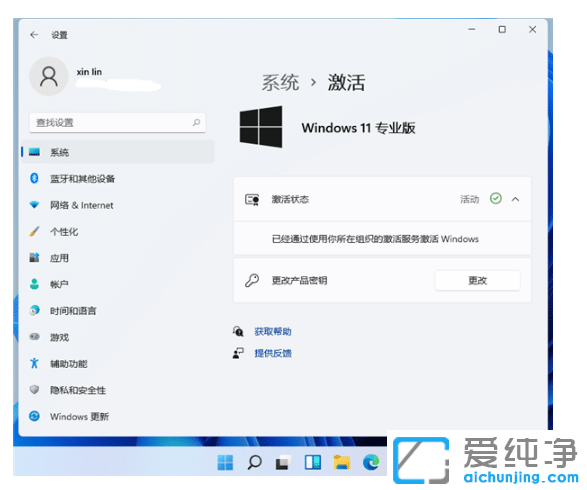Open Widgets from the taskbar
Viewport: 587px width, 490px height.
(x=313, y=463)
